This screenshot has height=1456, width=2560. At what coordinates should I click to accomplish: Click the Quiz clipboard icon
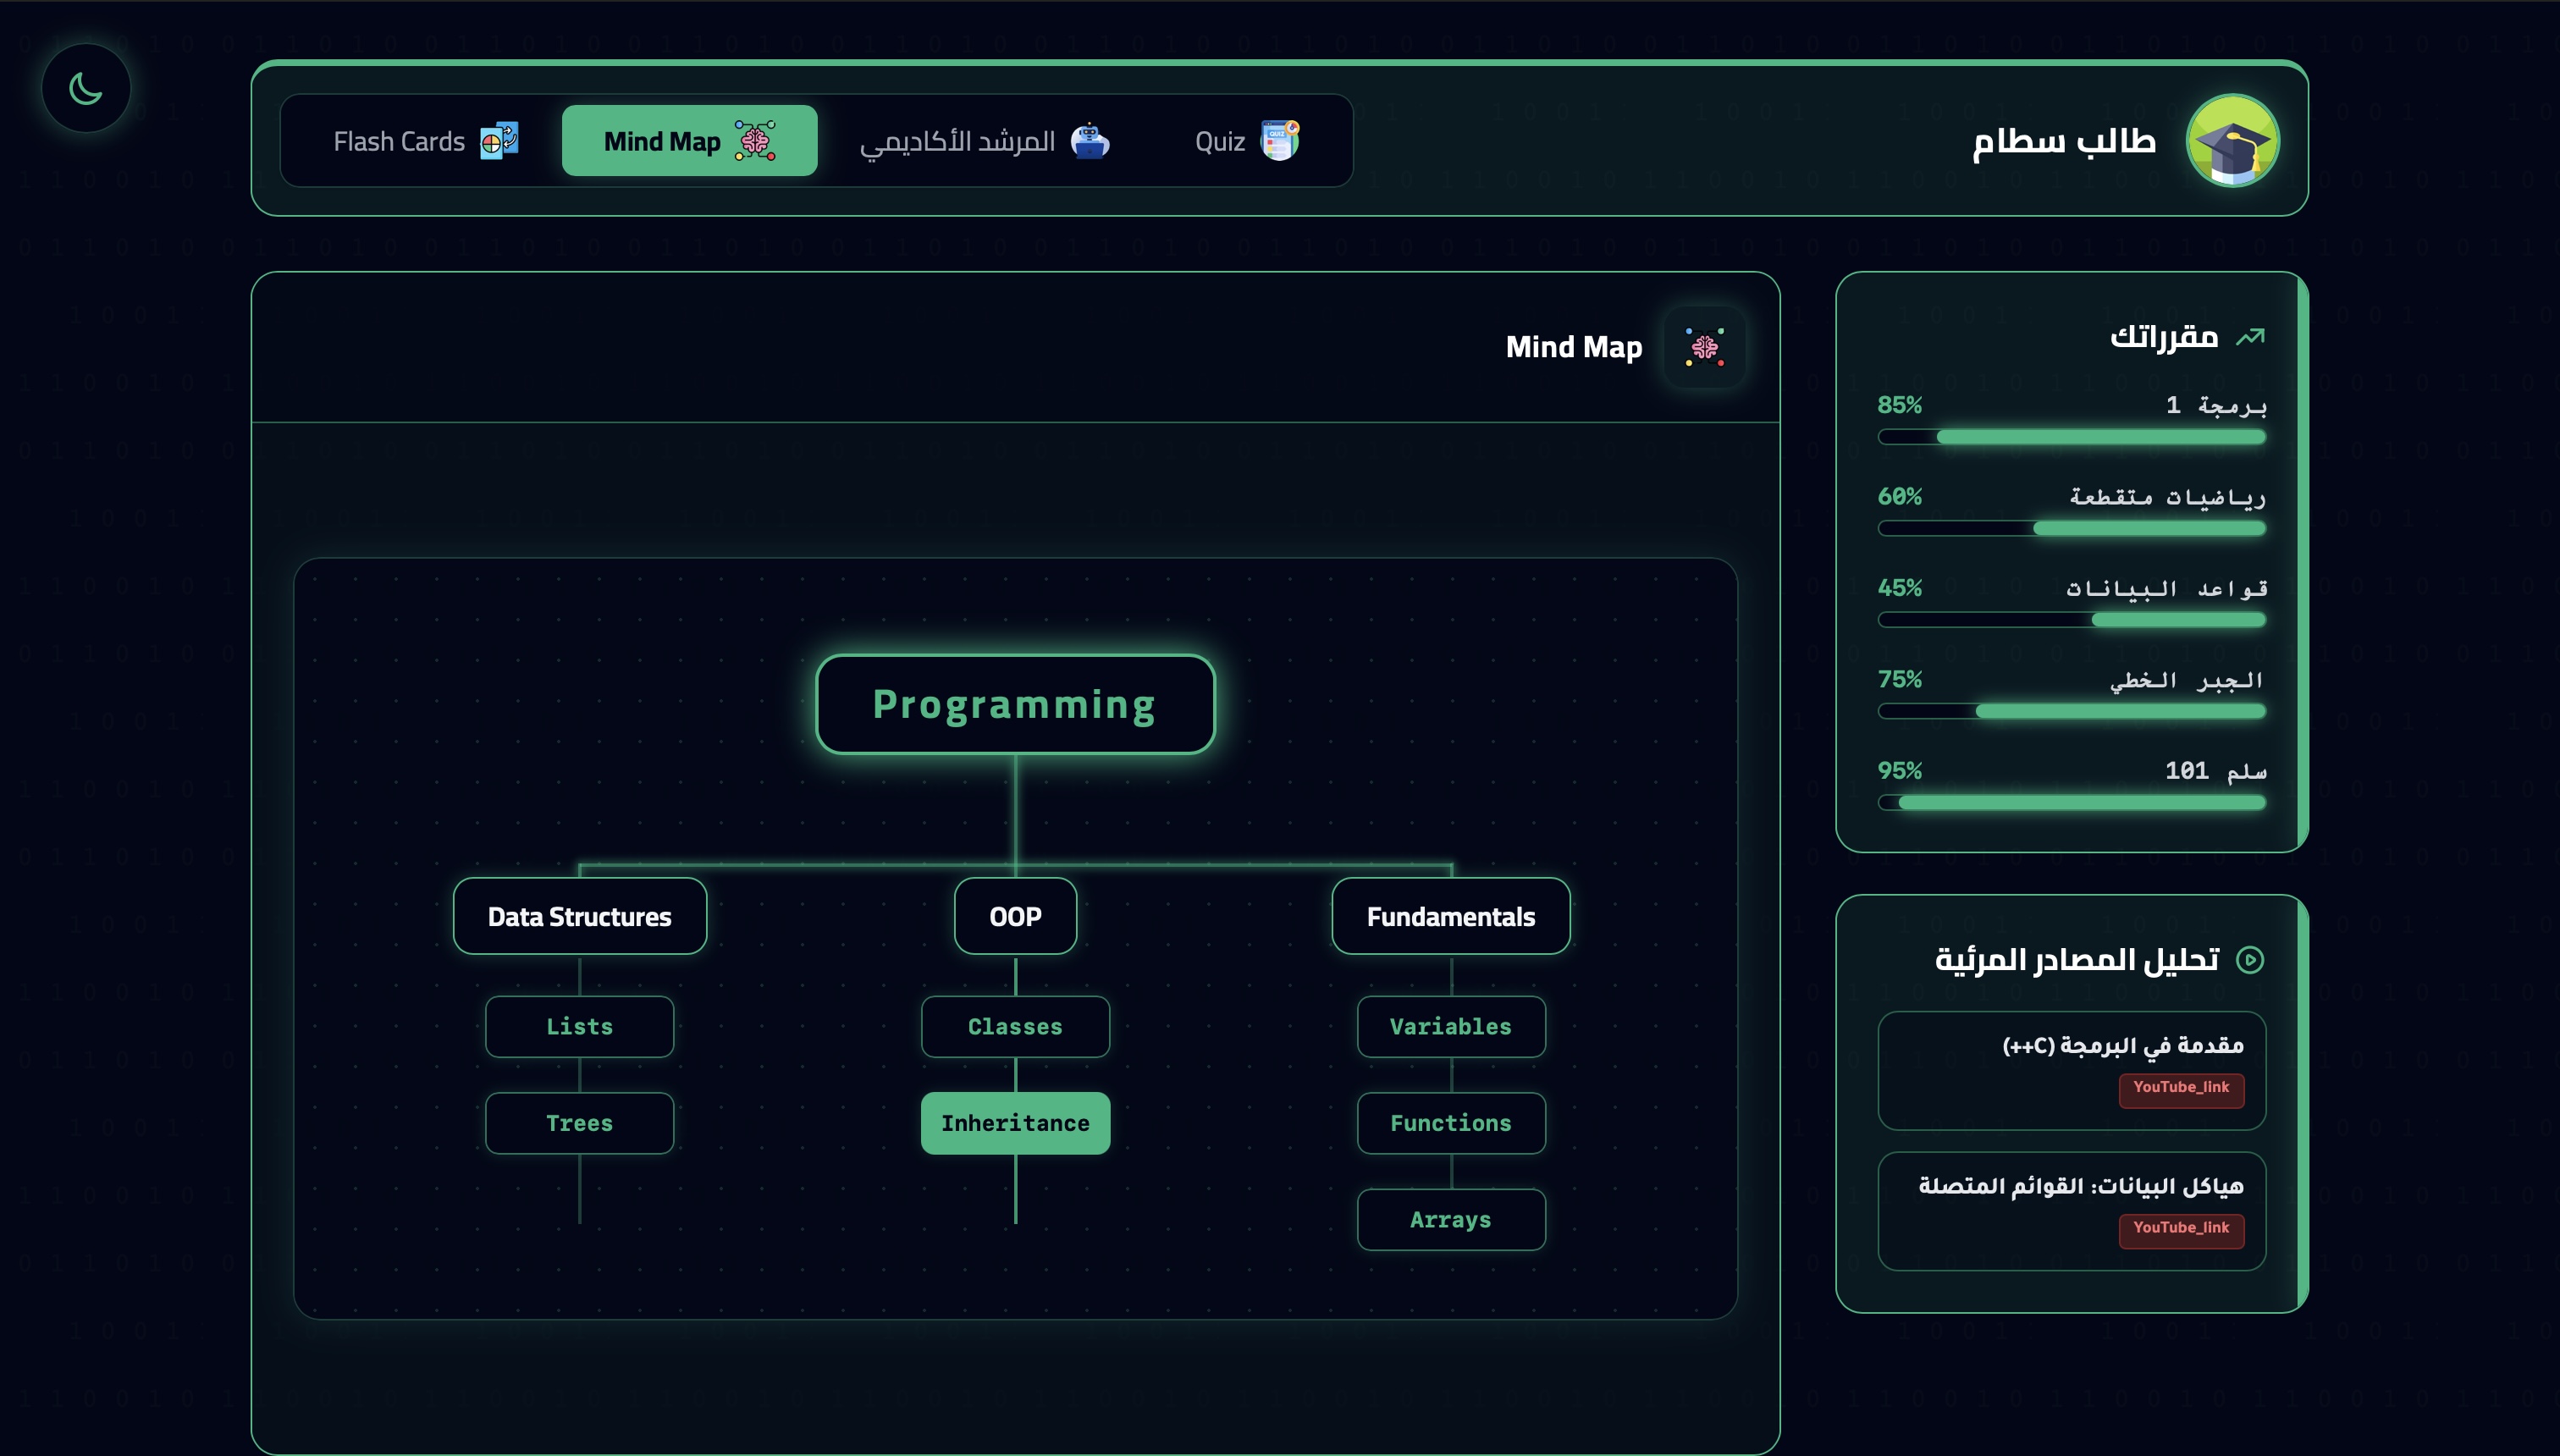(1280, 141)
